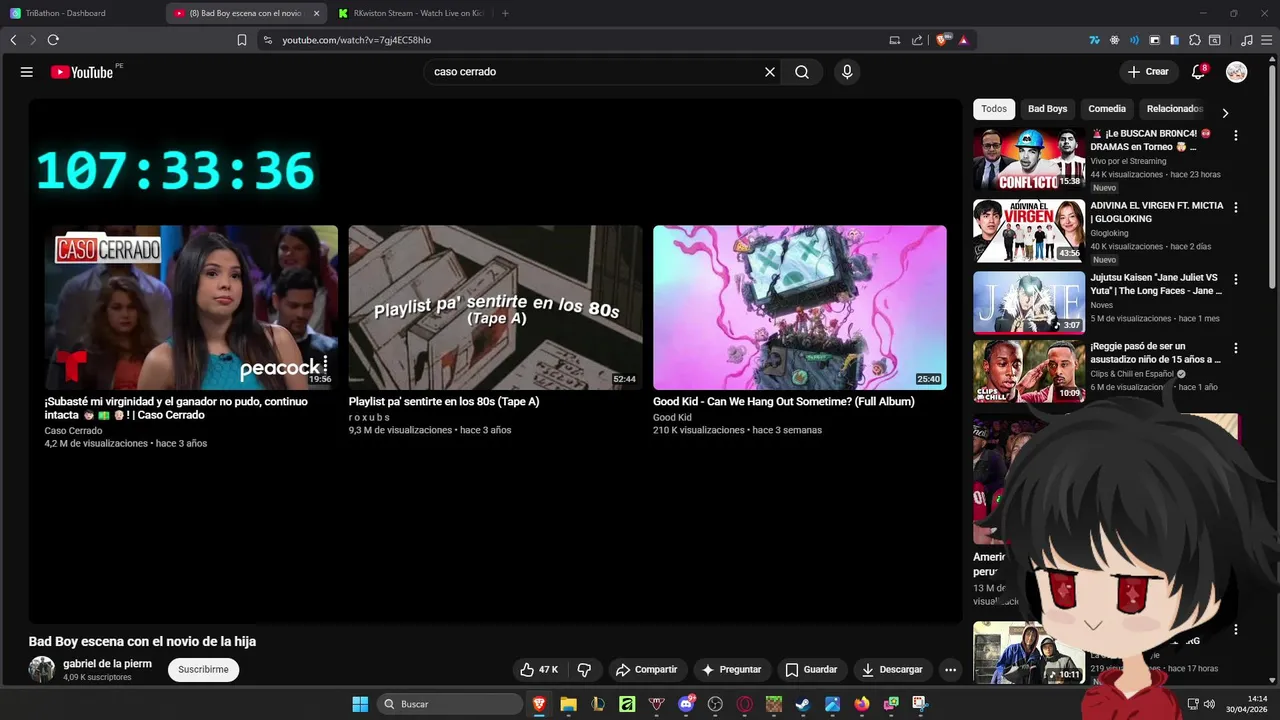Screen dimensions: 1280x720
Task: Click the search magnifier button
Action: pyautogui.click(x=802, y=72)
